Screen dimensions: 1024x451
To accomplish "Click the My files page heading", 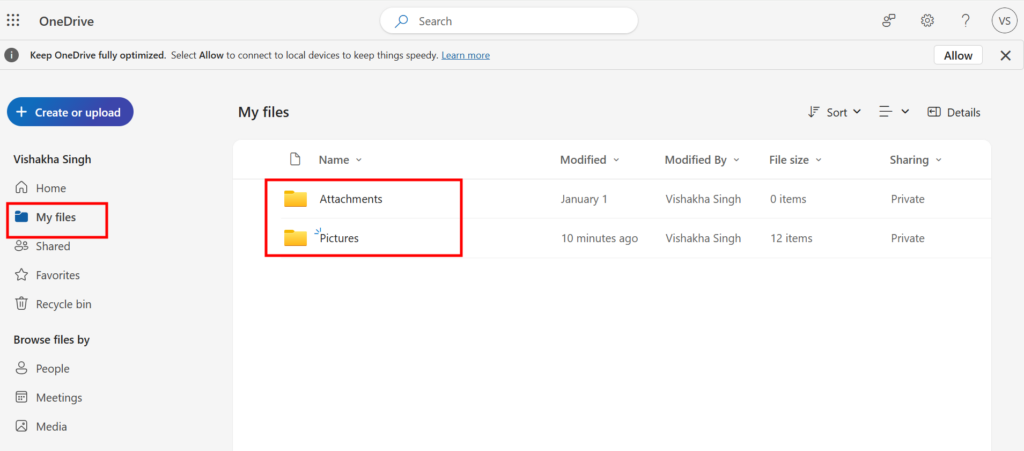I will [x=263, y=112].
